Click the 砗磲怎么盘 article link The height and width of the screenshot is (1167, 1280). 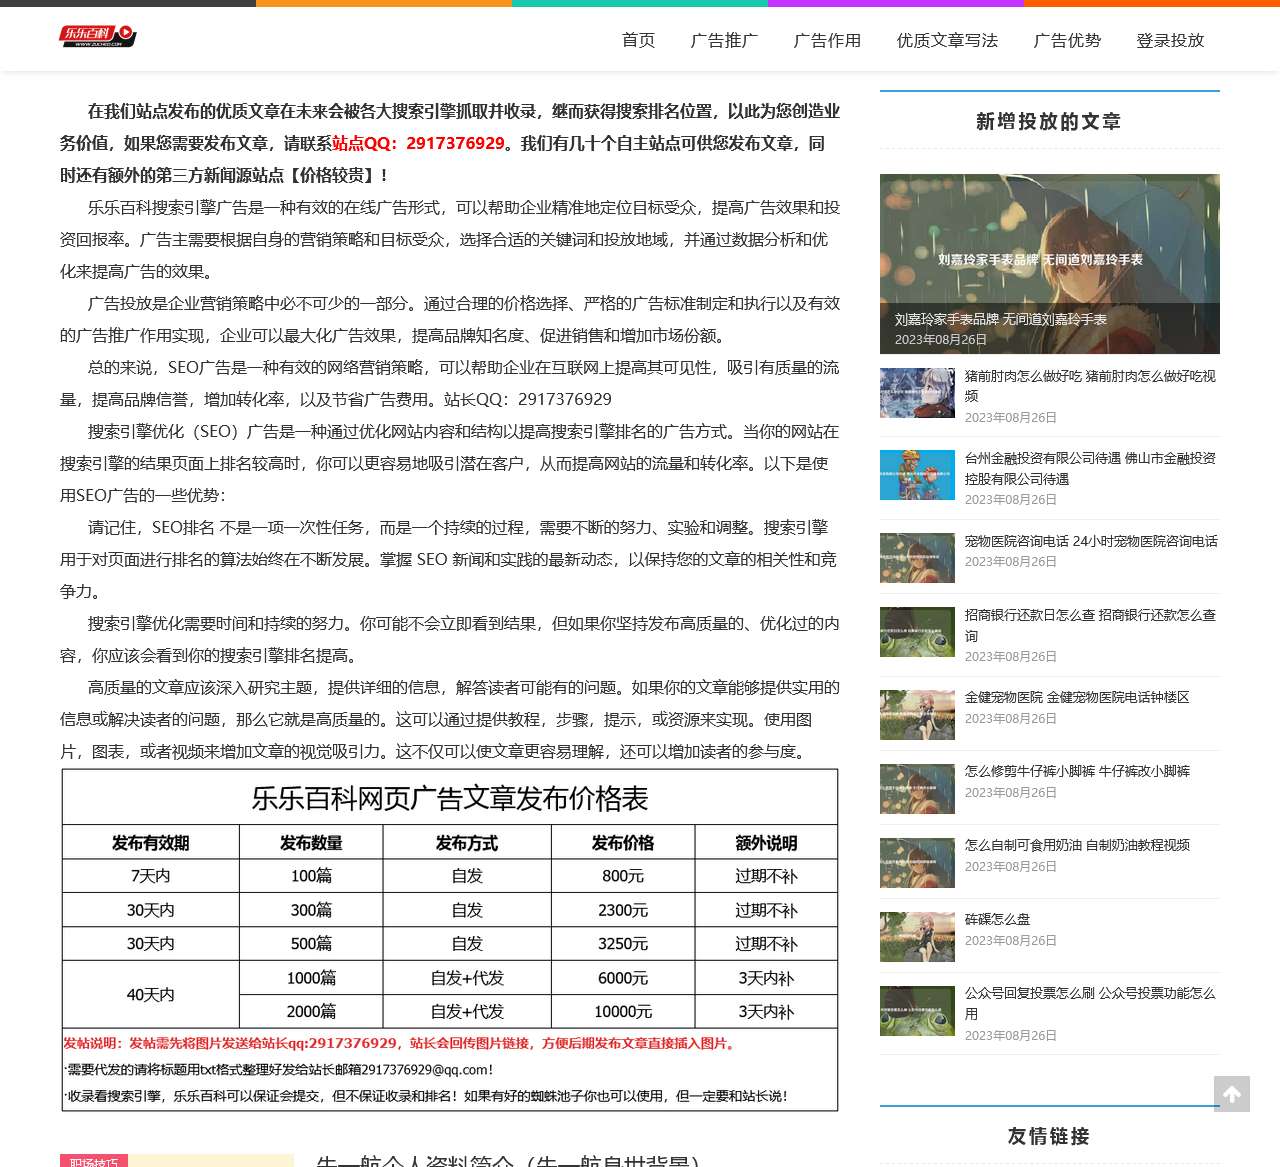(996, 918)
